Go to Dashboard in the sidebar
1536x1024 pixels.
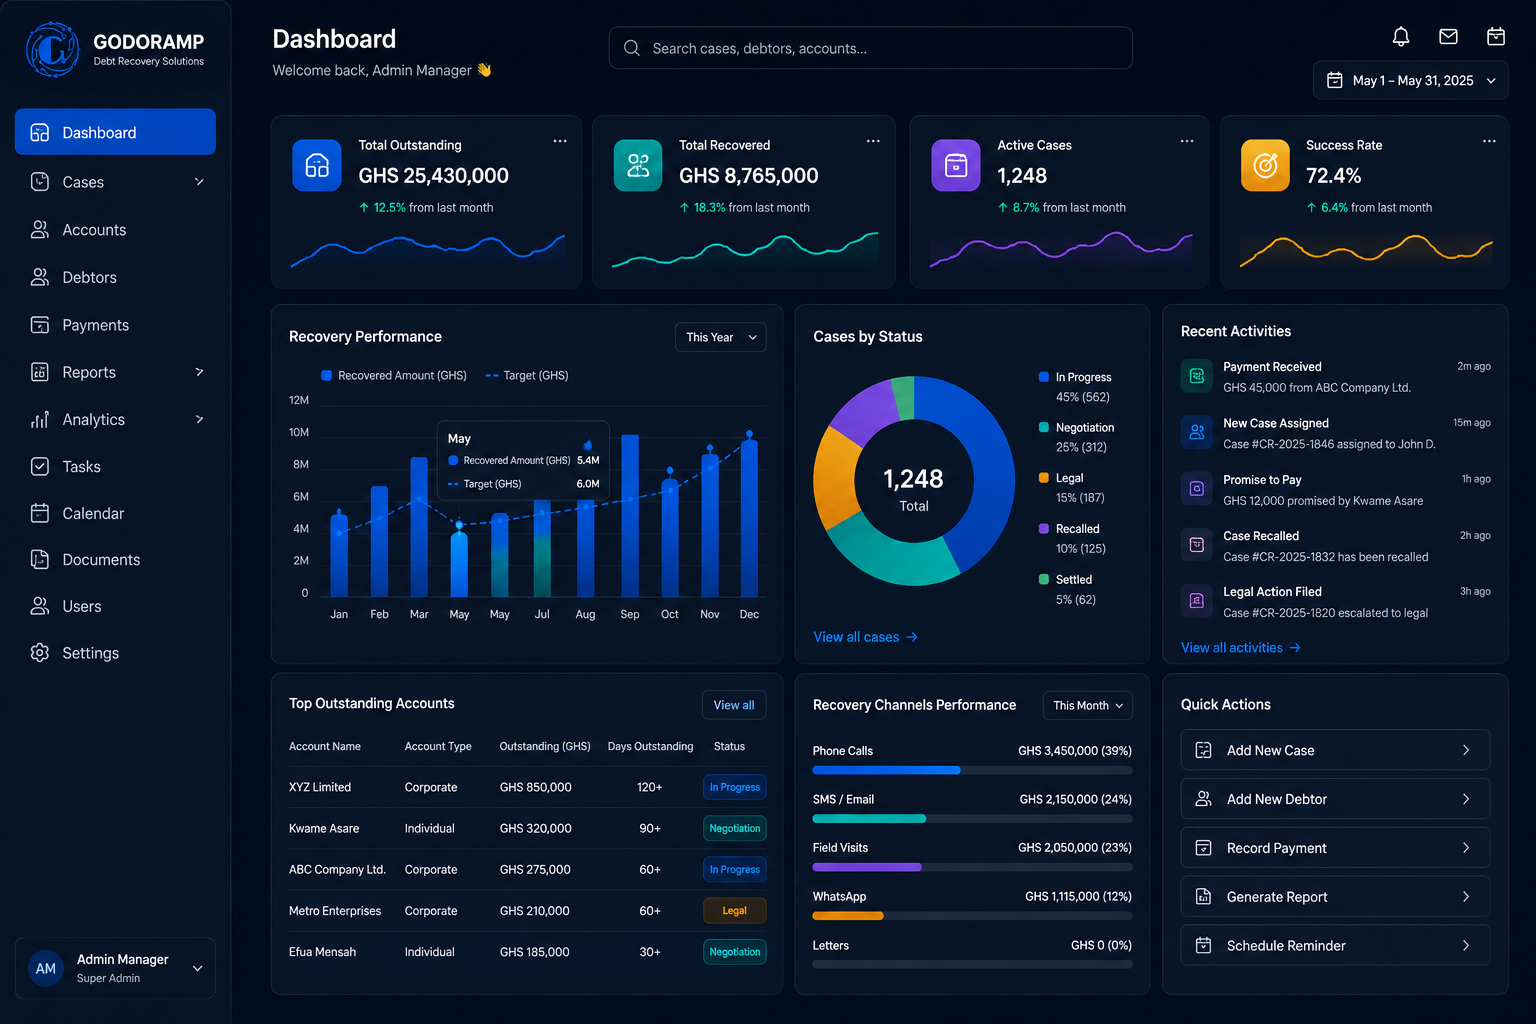pos(115,132)
